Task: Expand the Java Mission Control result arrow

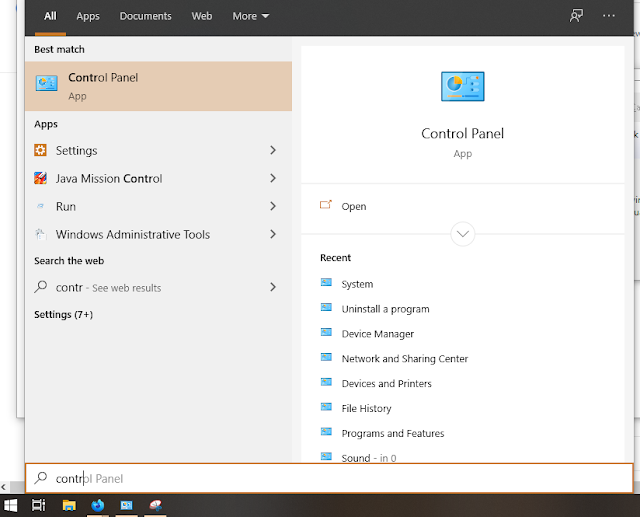Action: tap(273, 178)
